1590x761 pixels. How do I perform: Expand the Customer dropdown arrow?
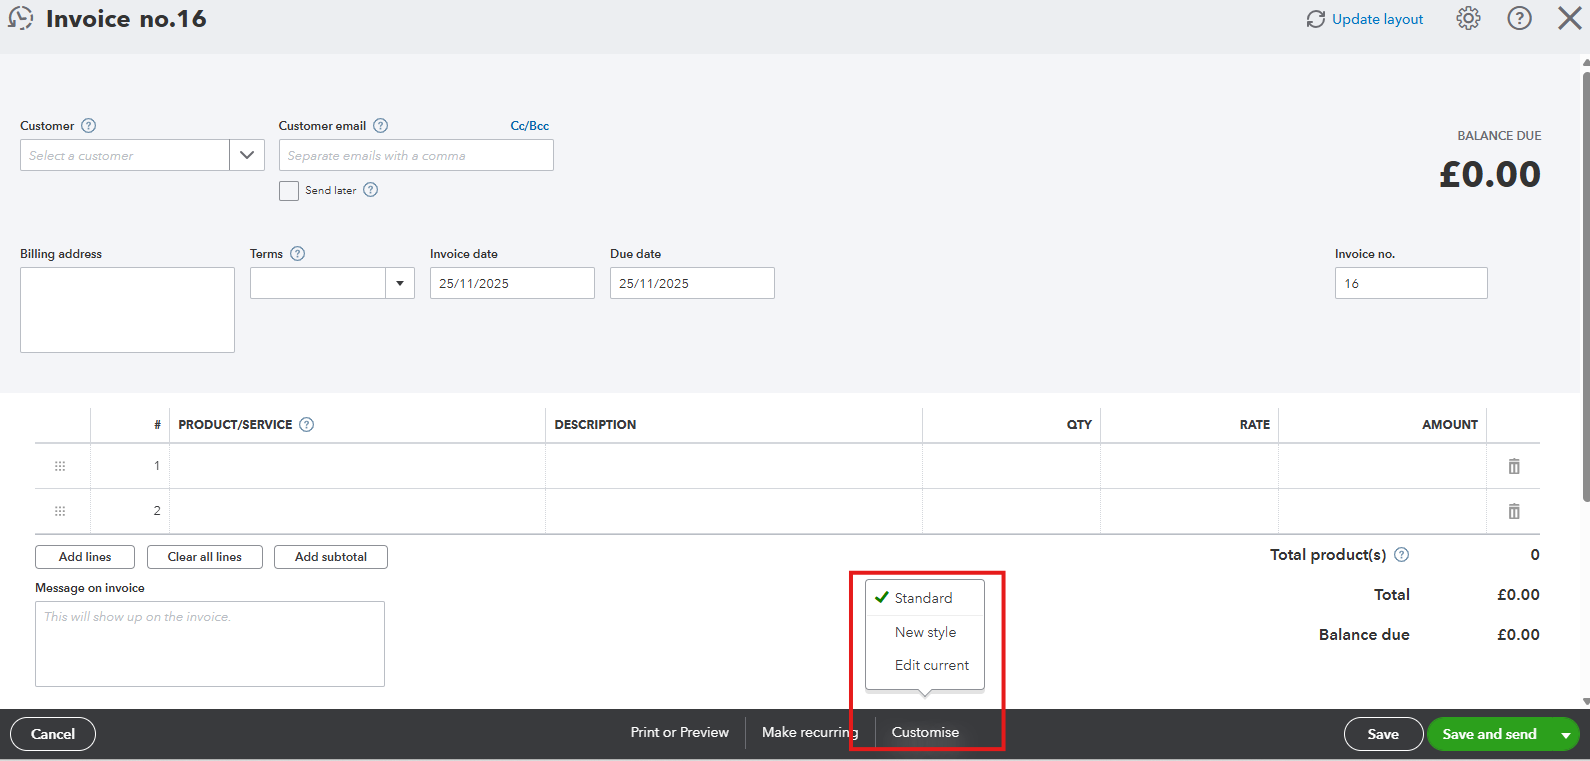[x=247, y=156]
